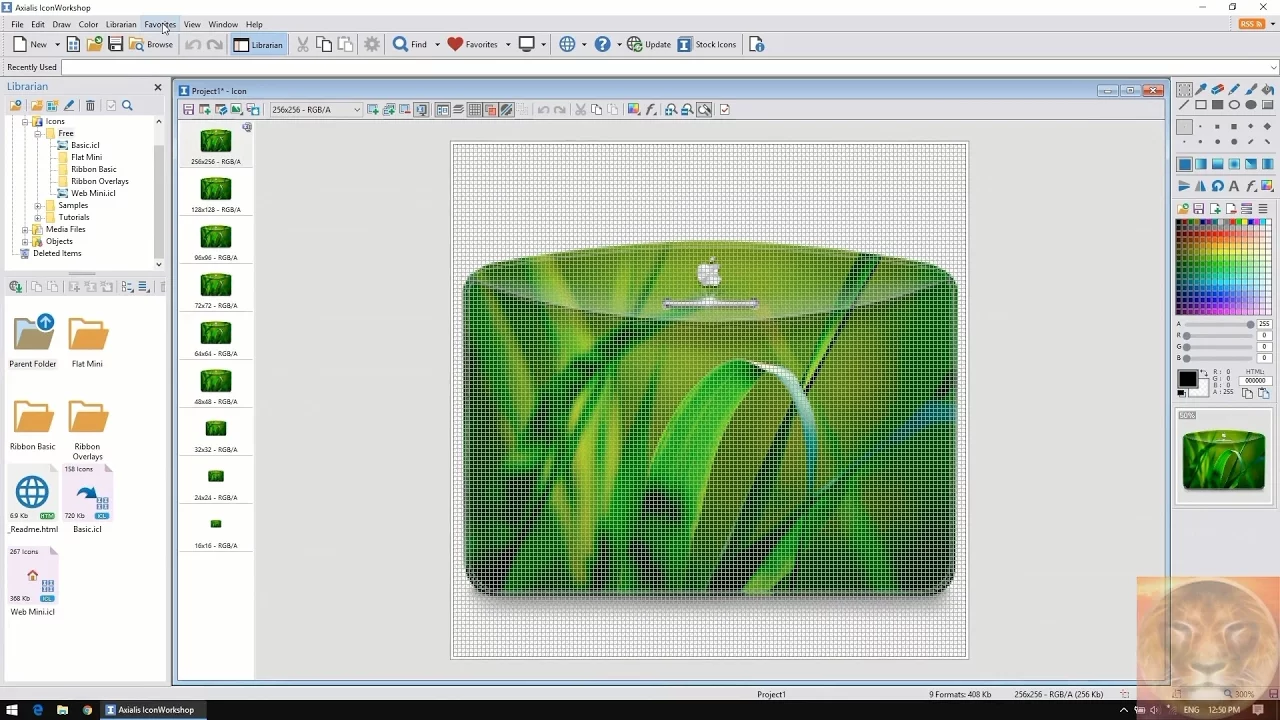Copy HTML color code icon
Viewport: 1280px width, 720px height.
coord(1247,393)
